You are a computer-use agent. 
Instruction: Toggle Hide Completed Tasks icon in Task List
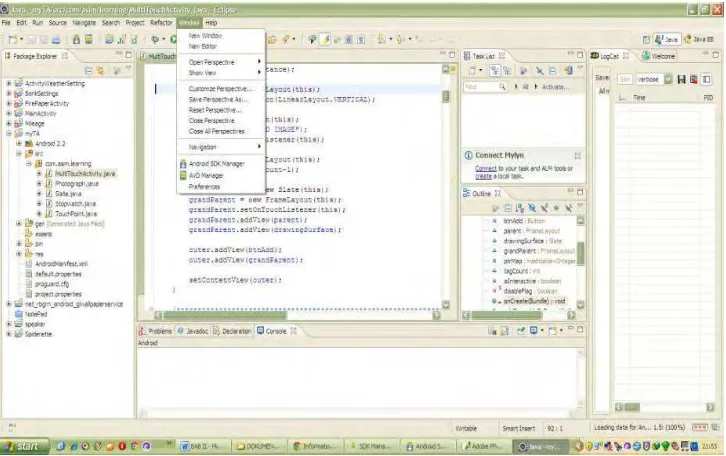click(x=539, y=71)
